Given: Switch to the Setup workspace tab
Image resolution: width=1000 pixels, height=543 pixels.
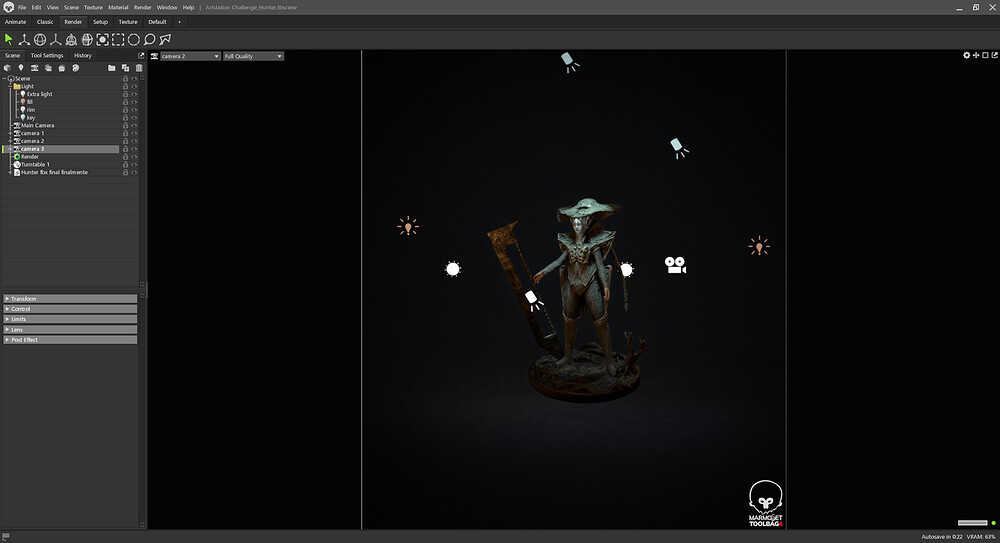Looking at the screenshot, I should pos(100,22).
